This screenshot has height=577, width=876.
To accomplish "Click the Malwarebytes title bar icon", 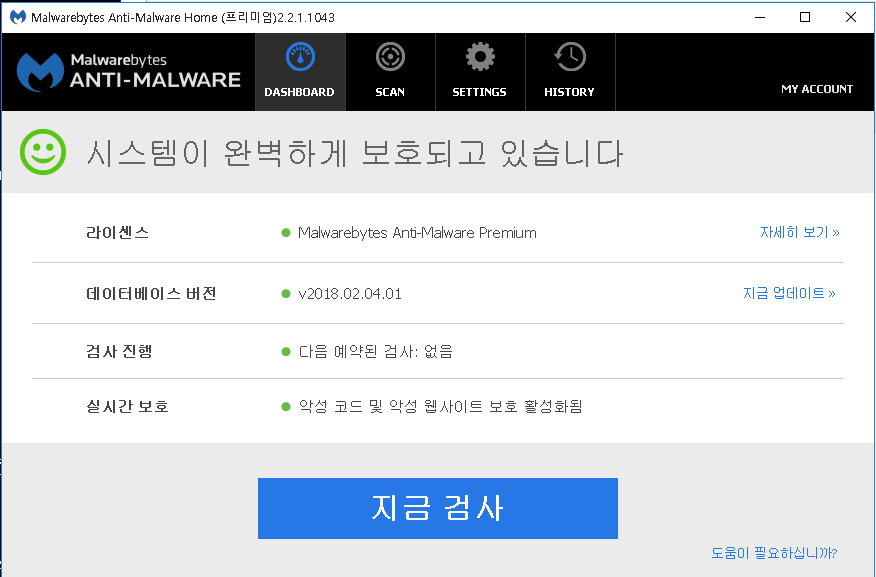I will [18, 17].
